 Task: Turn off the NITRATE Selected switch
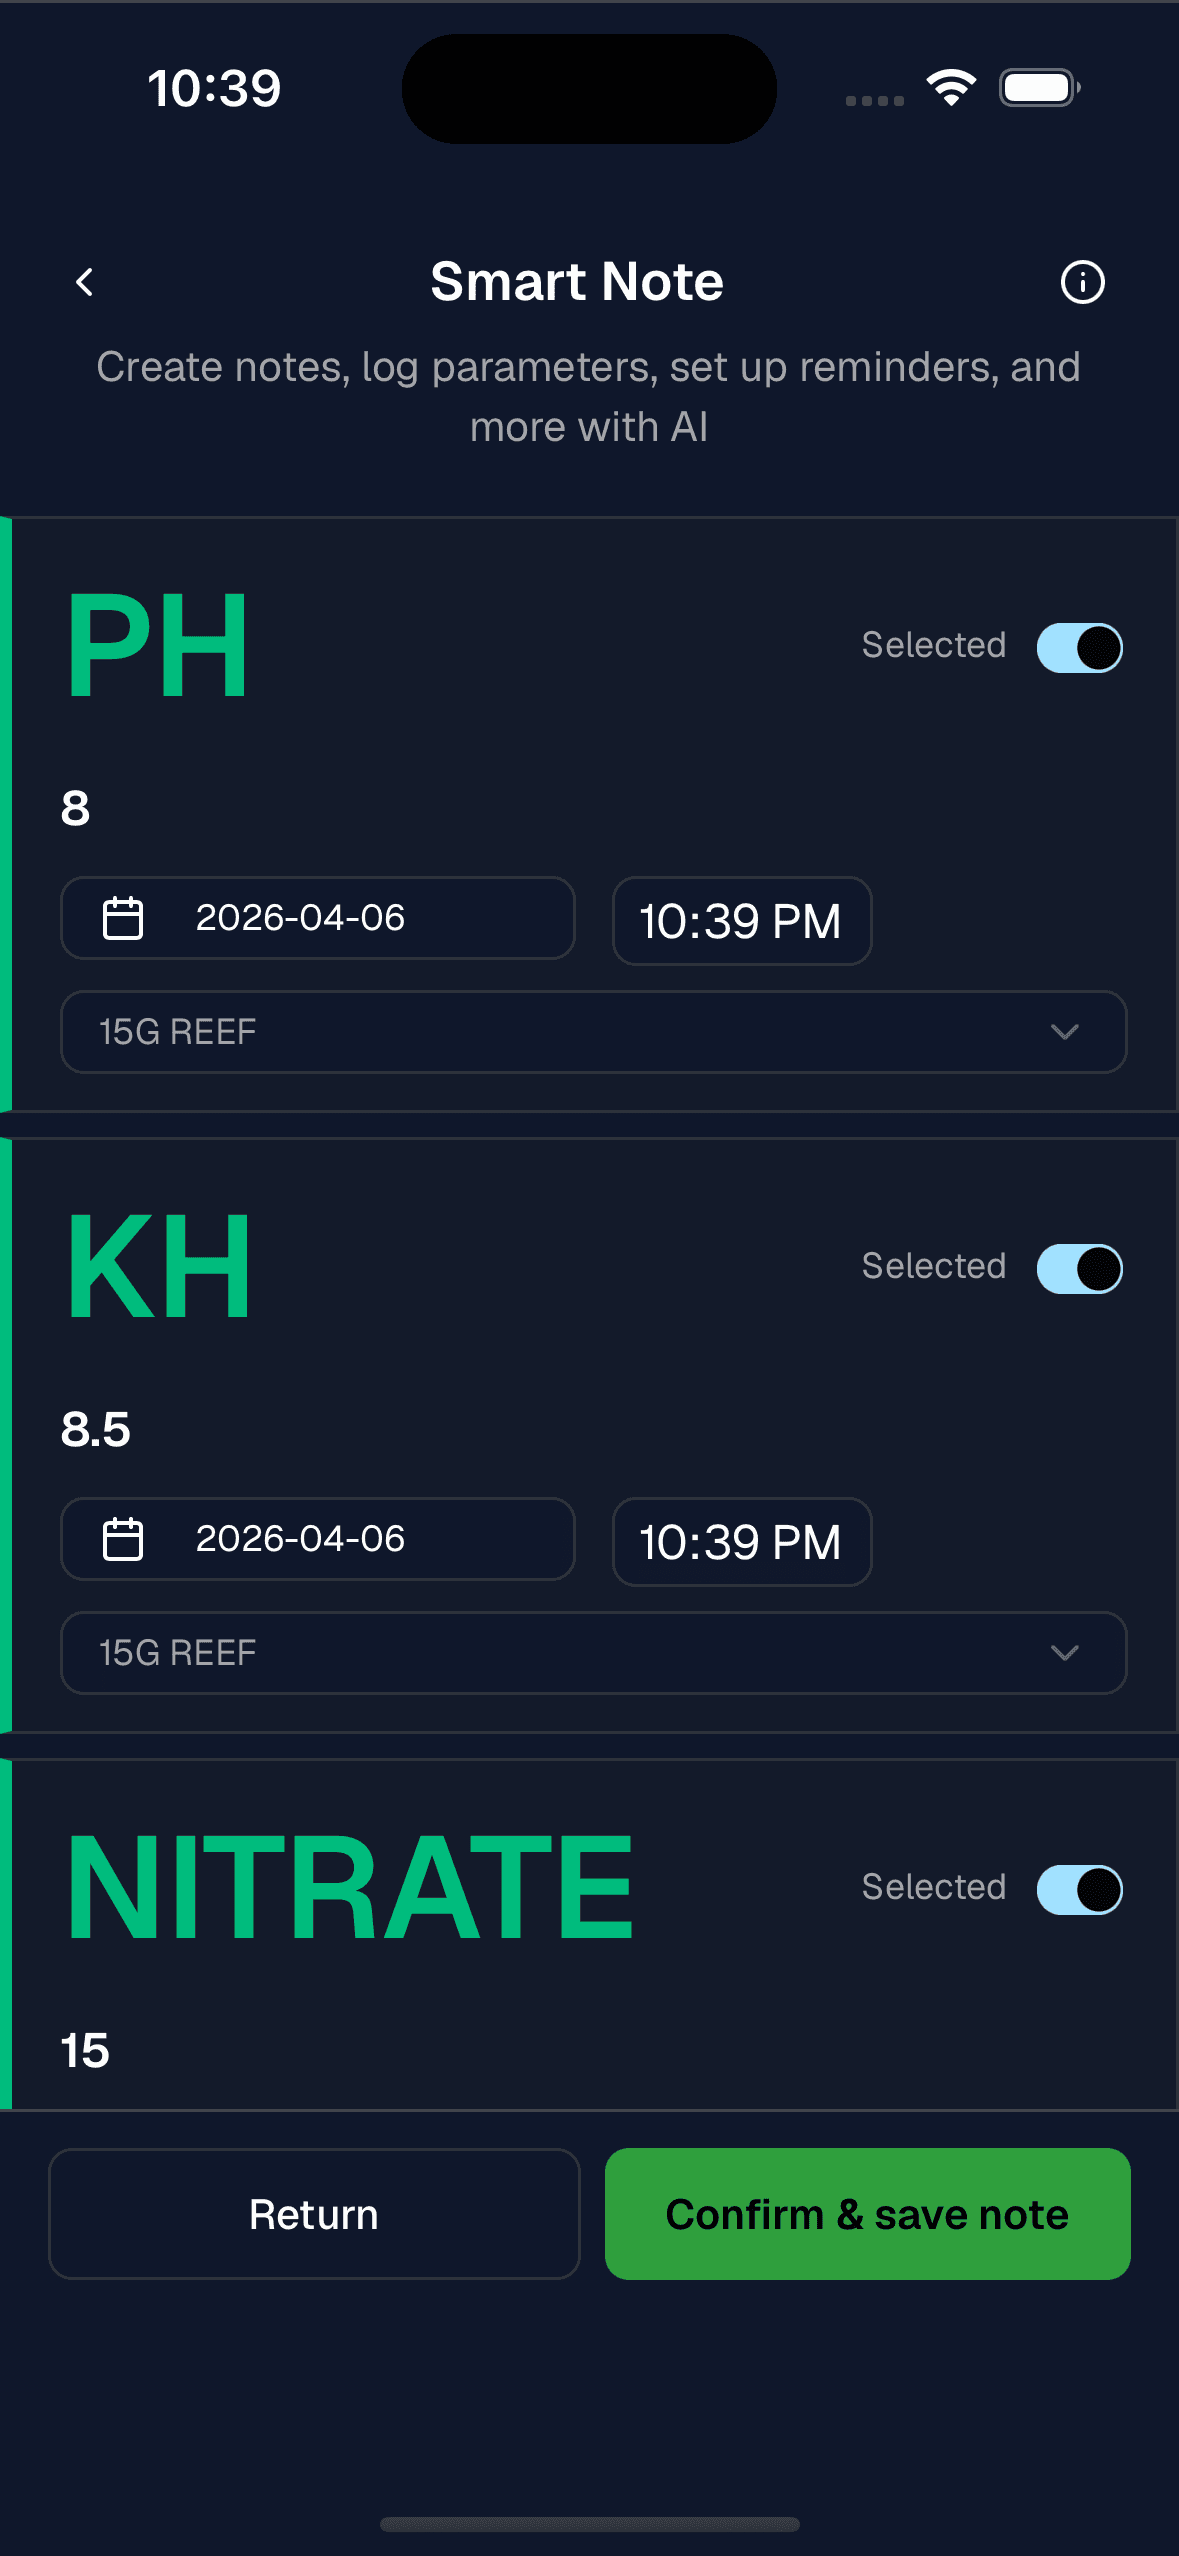tap(1080, 1889)
